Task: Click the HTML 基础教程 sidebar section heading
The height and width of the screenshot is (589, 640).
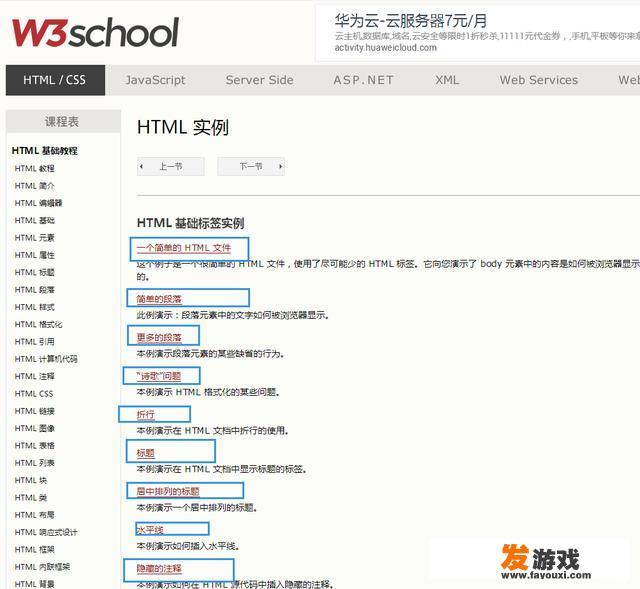Action: tap(44, 151)
